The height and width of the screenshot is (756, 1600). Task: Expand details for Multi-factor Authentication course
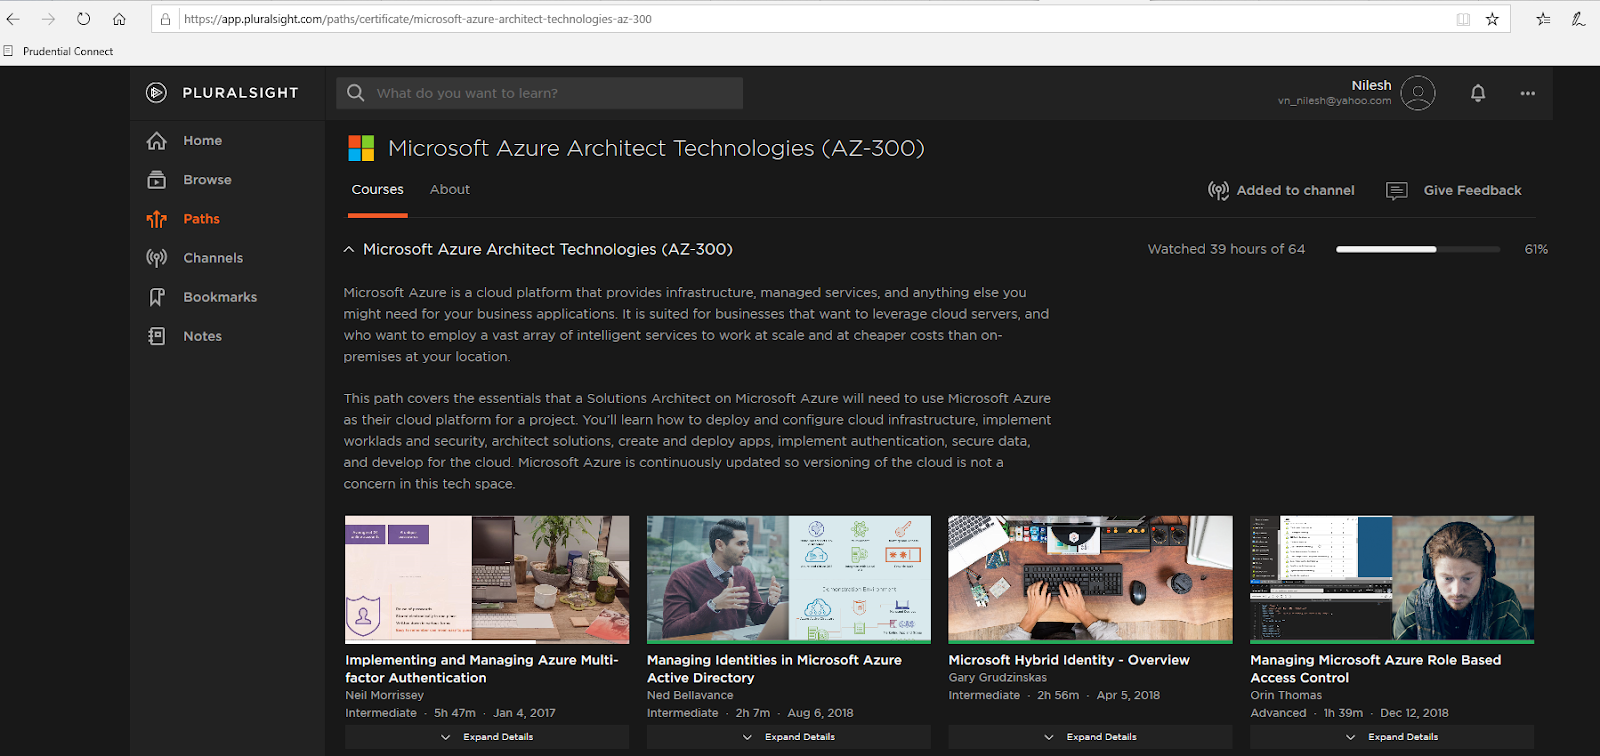coord(487,737)
